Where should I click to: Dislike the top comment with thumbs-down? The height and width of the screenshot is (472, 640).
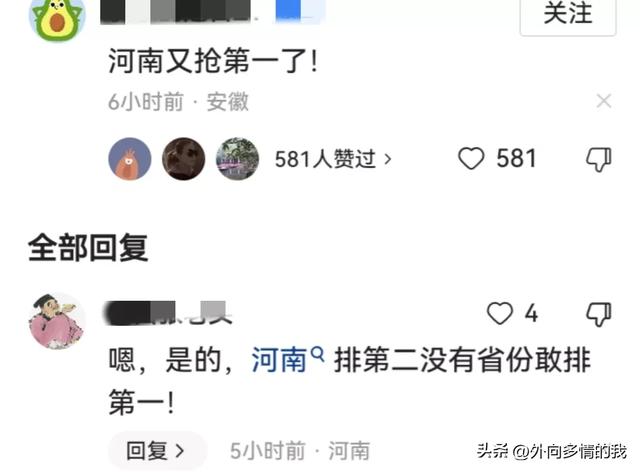click(x=598, y=159)
